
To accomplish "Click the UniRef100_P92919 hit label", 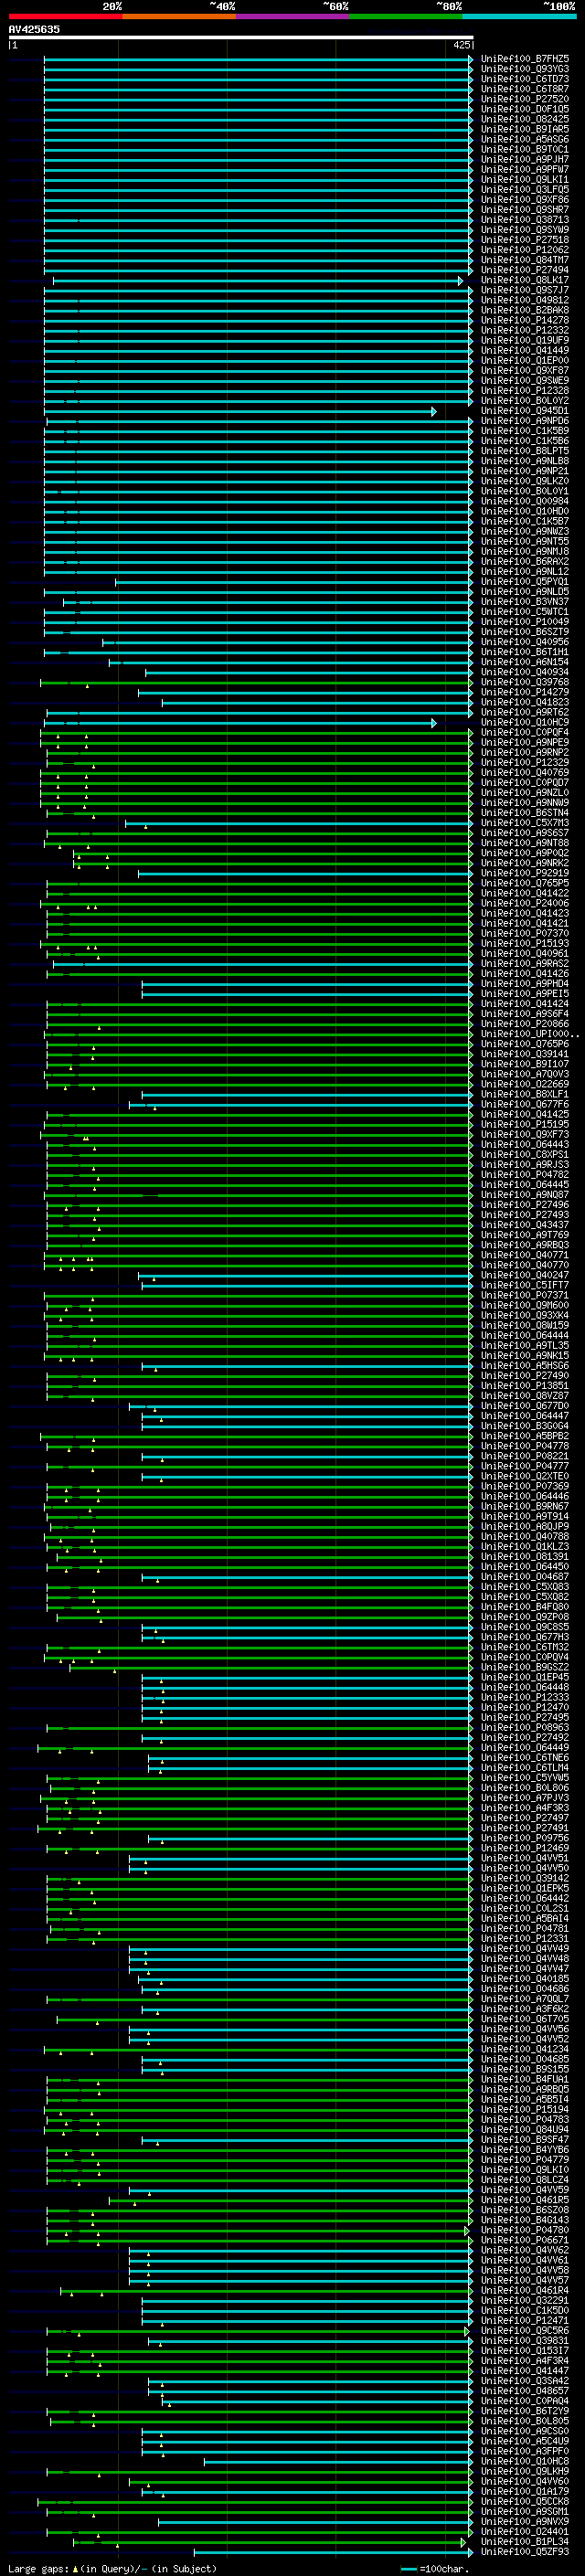I will coord(525,873).
